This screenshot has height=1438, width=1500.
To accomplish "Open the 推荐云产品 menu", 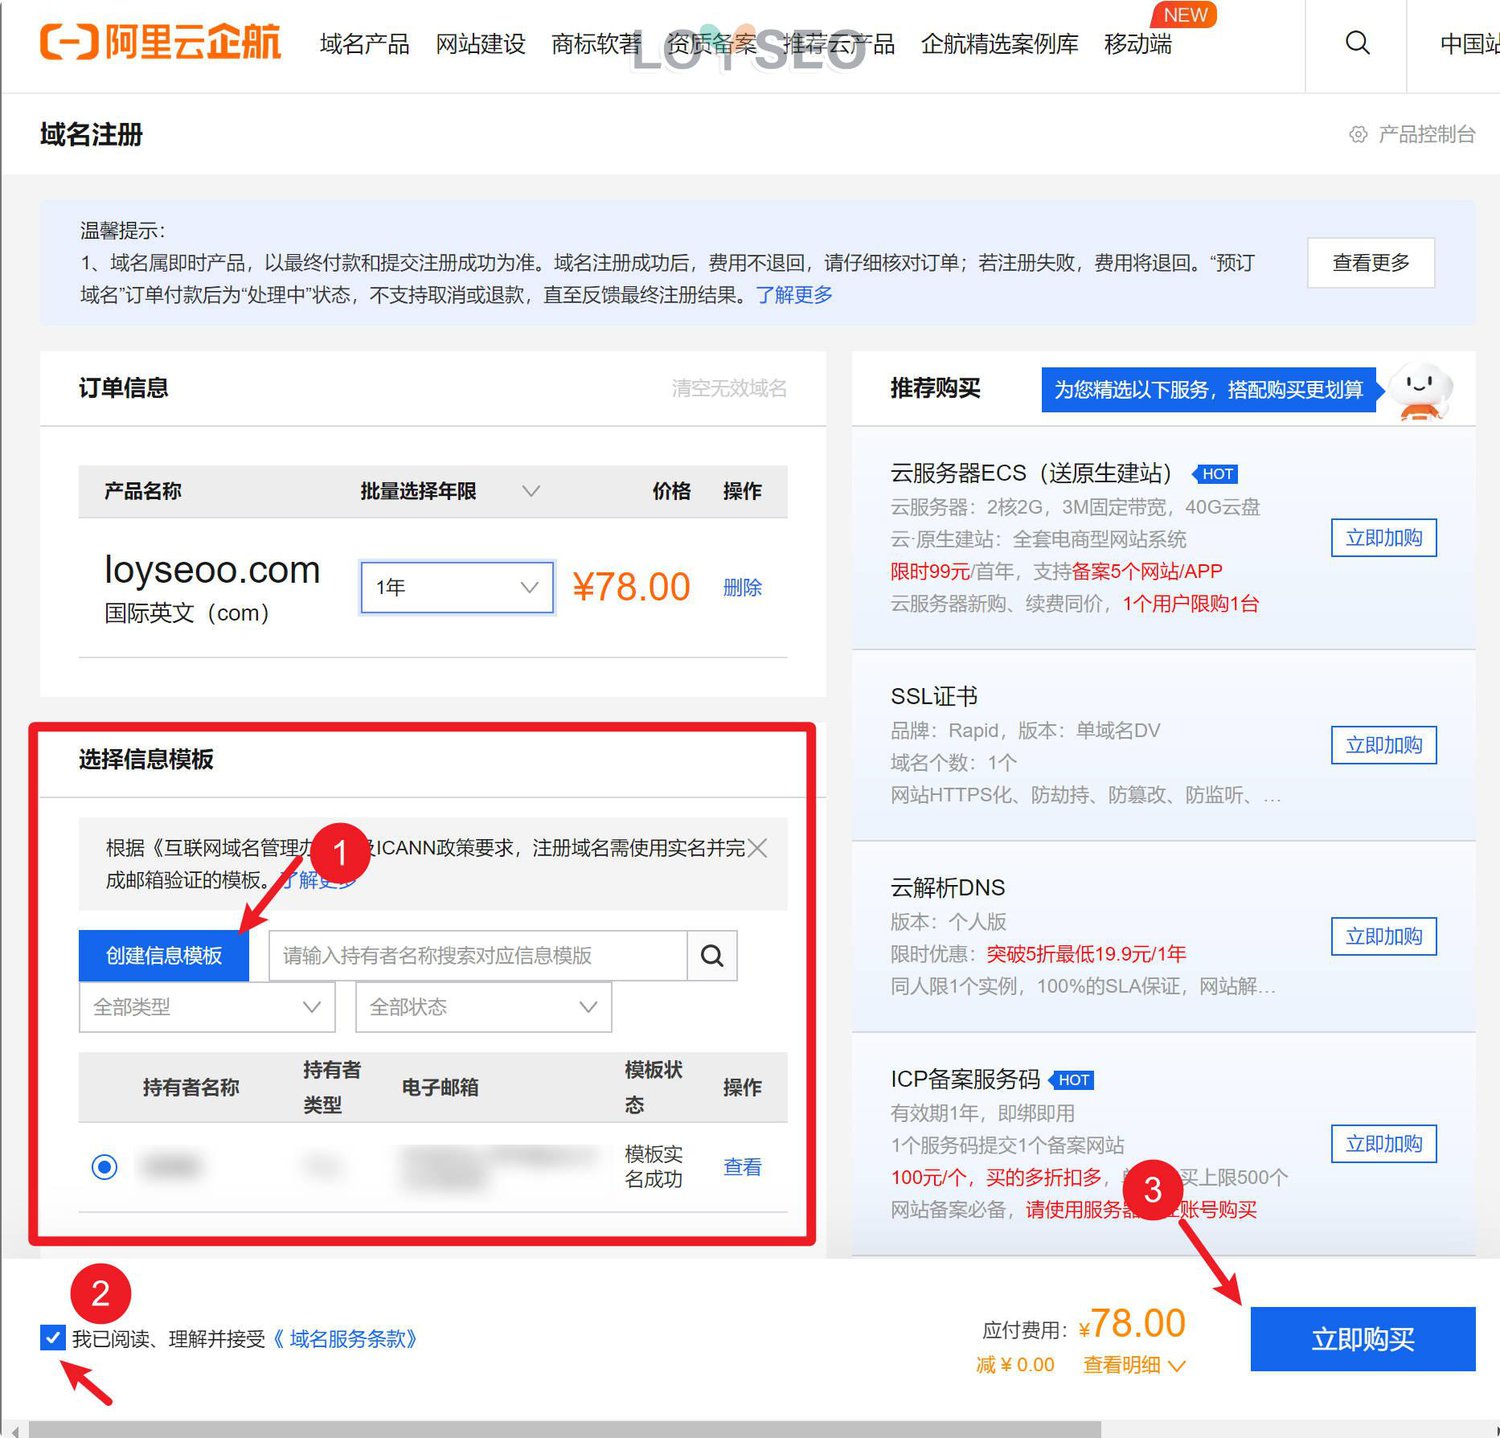I will [x=838, y=44].
